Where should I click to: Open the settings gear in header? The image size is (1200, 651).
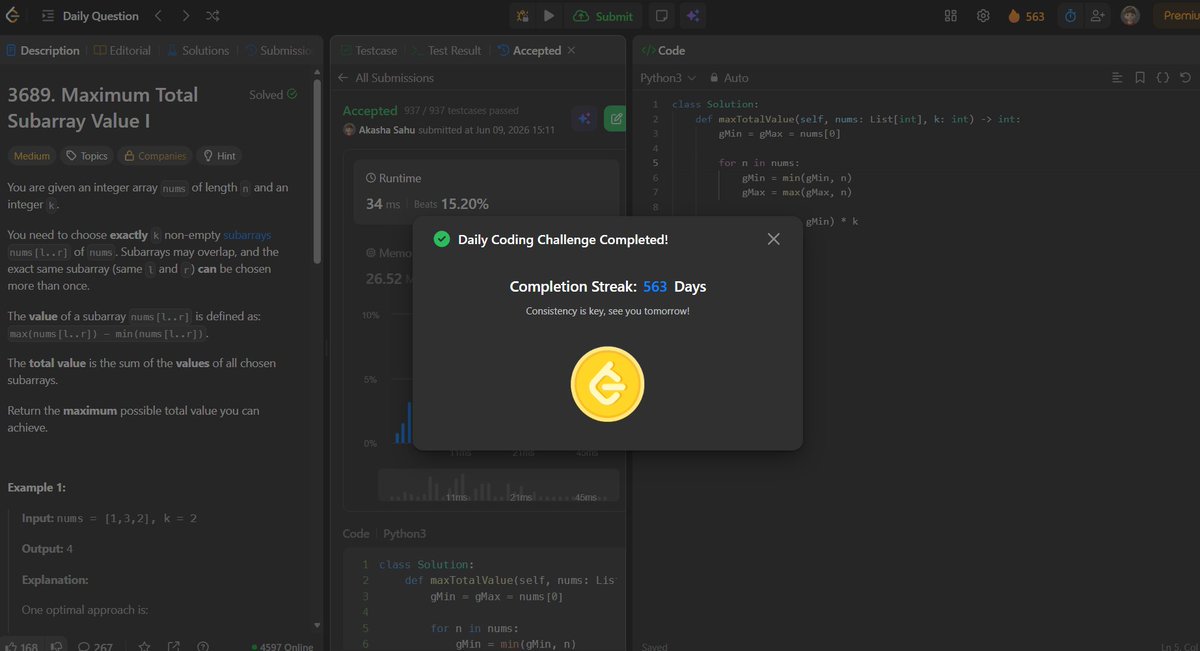(983, 16)
